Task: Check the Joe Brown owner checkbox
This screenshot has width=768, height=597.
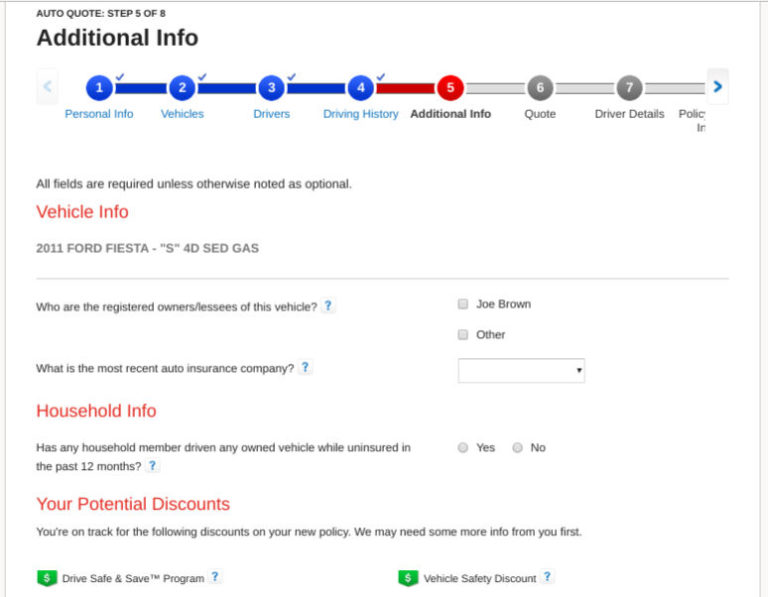Action: 463,304
